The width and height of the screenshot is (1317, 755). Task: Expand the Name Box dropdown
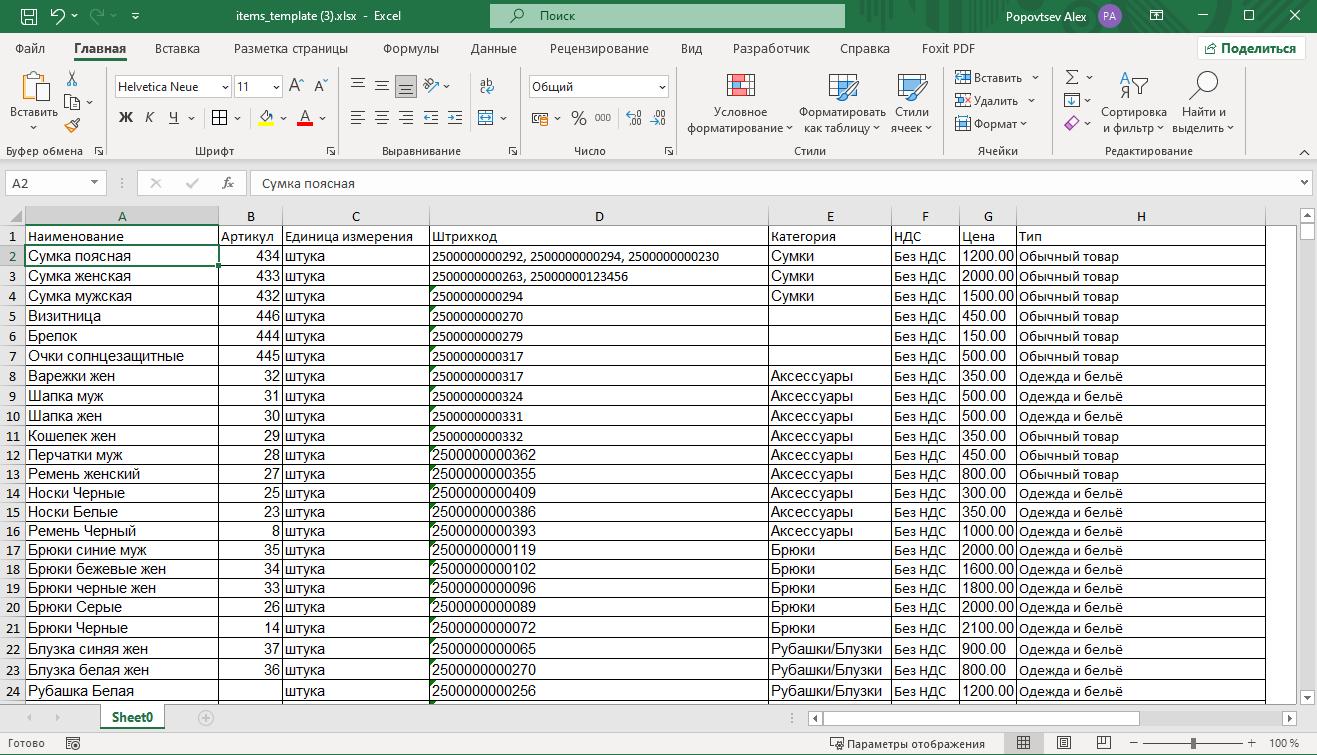click(95, 184)
